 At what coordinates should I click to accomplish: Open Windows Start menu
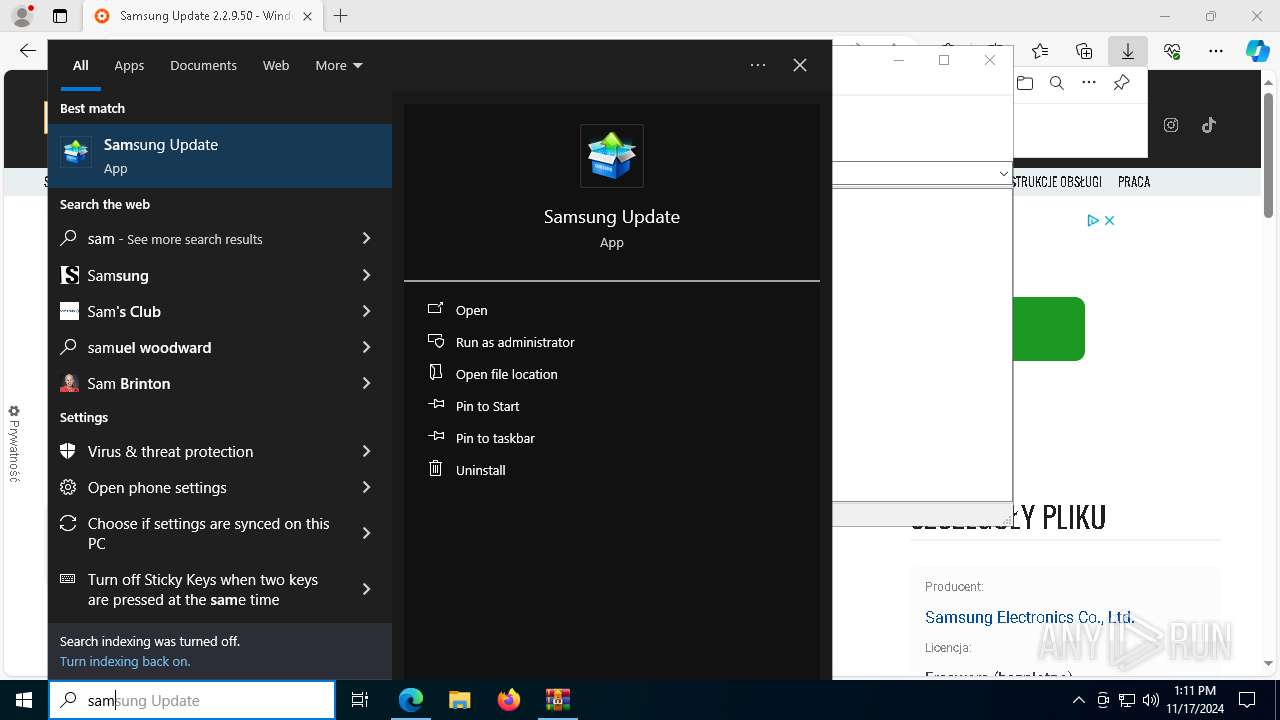pyautogui.click(x=24, y=700)
